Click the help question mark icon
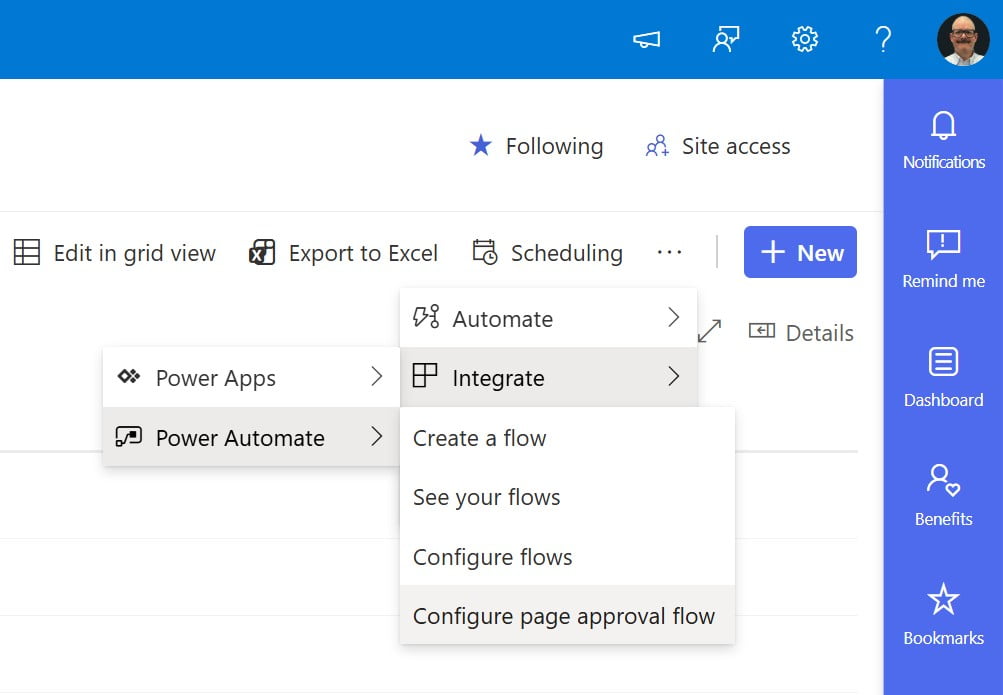Image resolution: width=1003 pixels, height=695 pixels. [x=882, y=40]
